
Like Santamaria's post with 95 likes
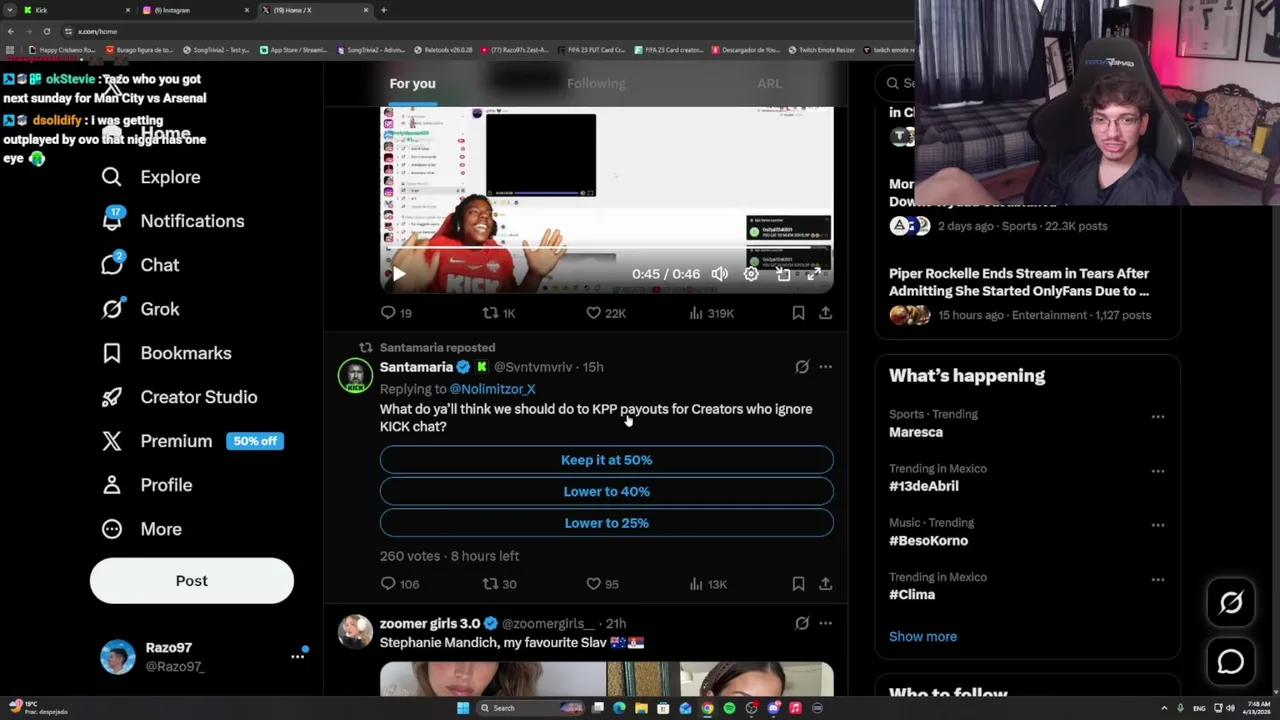pyautogui.click(x=603, y=584)
